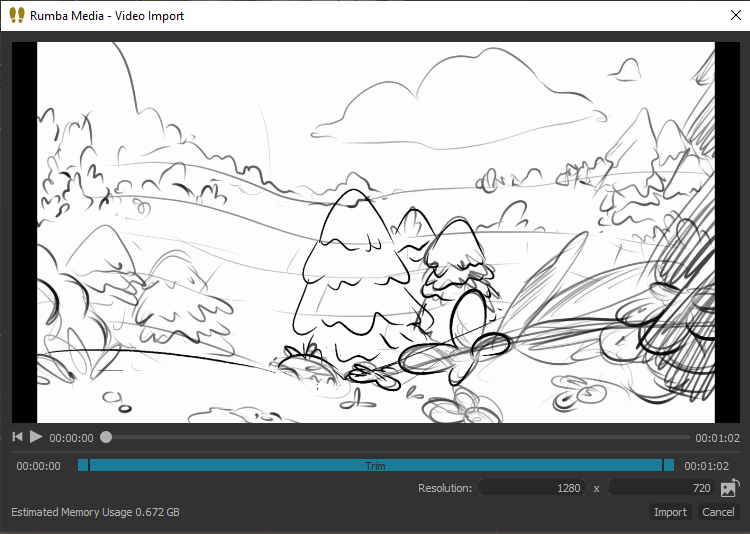This screenshot has width=750, height=534.
Task: Click Estimated Memory Usage 0.672 GB text
Action: tap(96, 512)
